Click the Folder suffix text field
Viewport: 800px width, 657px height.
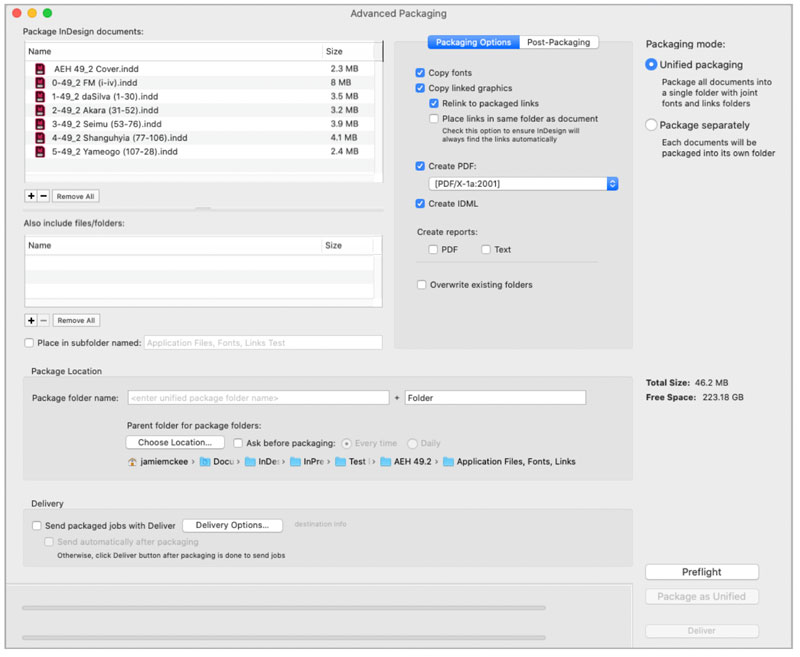pyautogui.click(x=495, y=398)
